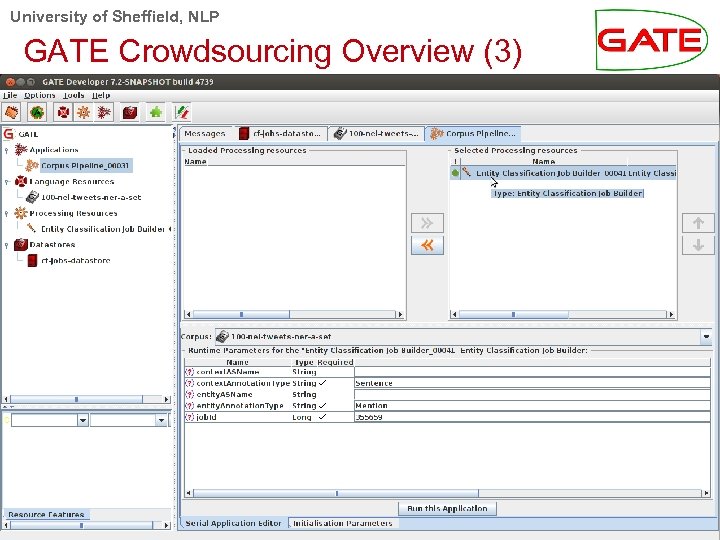Image resolution: width=720 pixels, height=540 pixels.
Task: Click the Selected Processing resources horizontal scrollbar
Action: [562, 315]
